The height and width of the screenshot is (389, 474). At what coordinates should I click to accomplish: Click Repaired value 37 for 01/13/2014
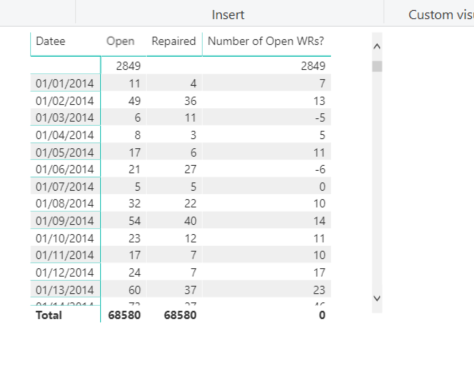190,290
